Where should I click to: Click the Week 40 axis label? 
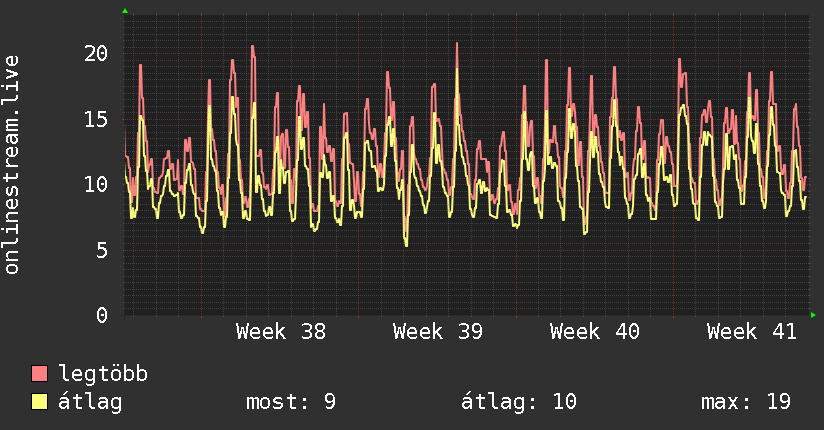(x=595, y=332)
